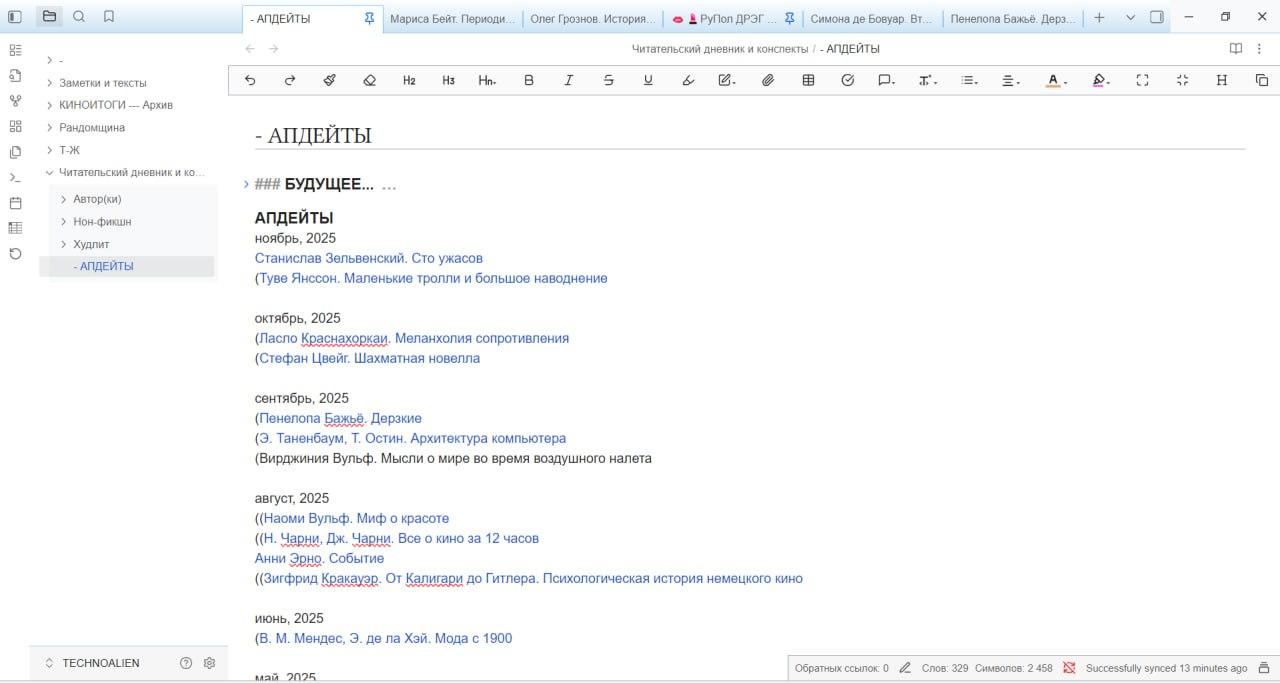1280x683 pixels.
Task: Insert a table using the toolbar icon
Action: click(806, 80)
